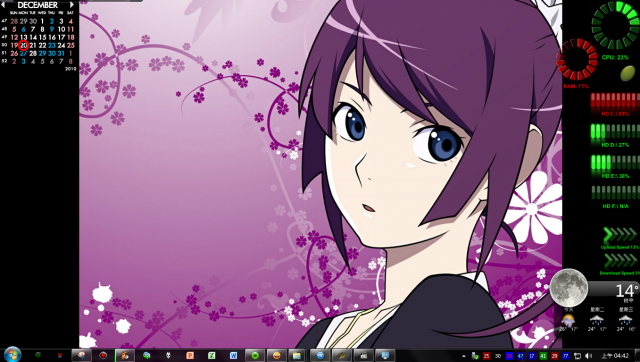
Task: Click the blue 77 tray indicator
Action: click(566, 356)
